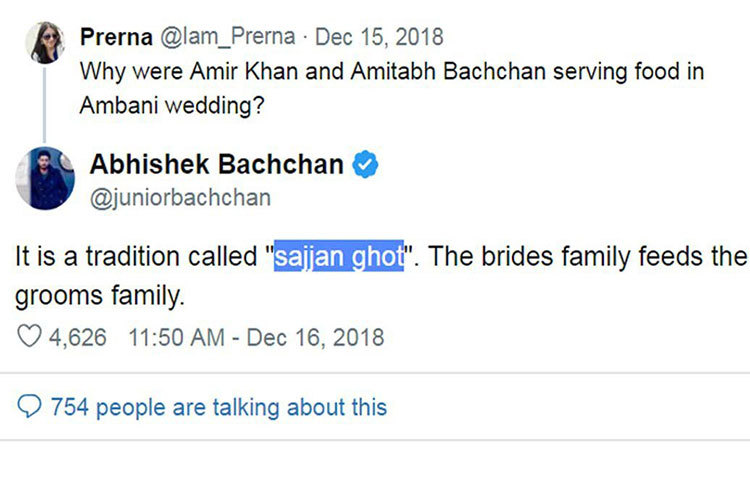Viewport: 750px width, 480px height.
Task: Click Prerna's profile avatar
Action: coord(46,43)
